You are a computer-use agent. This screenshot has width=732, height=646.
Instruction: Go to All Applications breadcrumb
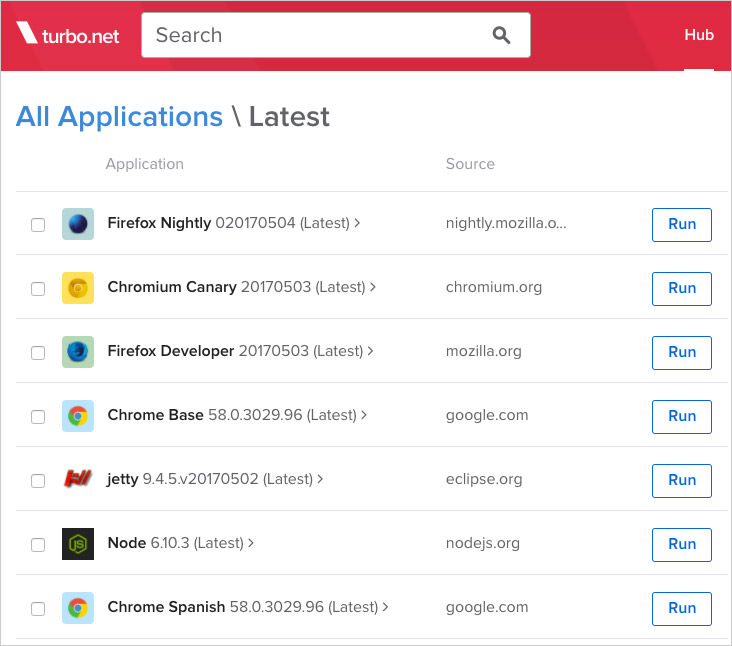point(120,117)
